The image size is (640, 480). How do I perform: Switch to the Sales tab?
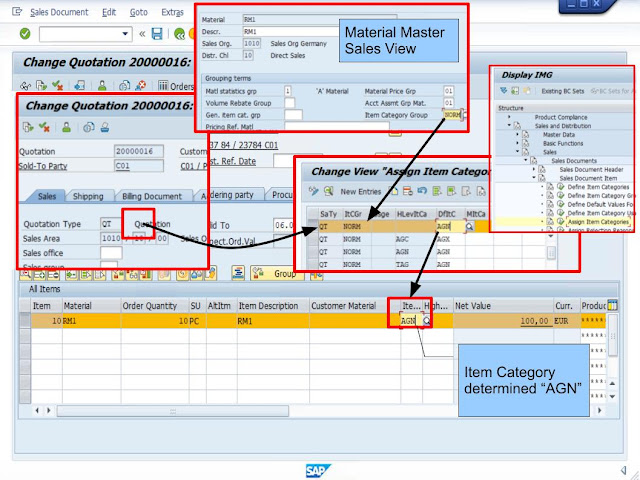47,196
